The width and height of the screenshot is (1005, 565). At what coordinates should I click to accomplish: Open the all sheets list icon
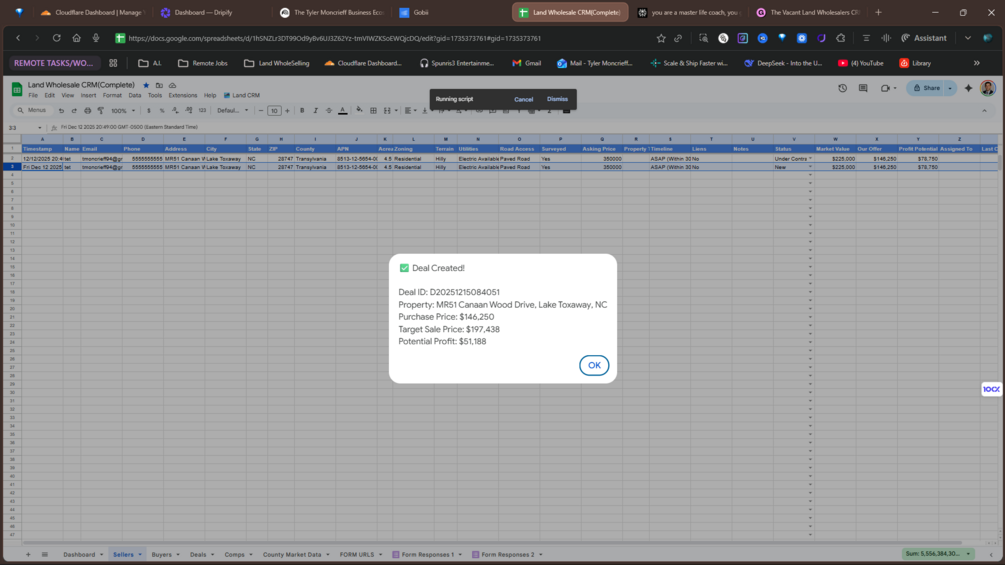click(x=44, y=555)
